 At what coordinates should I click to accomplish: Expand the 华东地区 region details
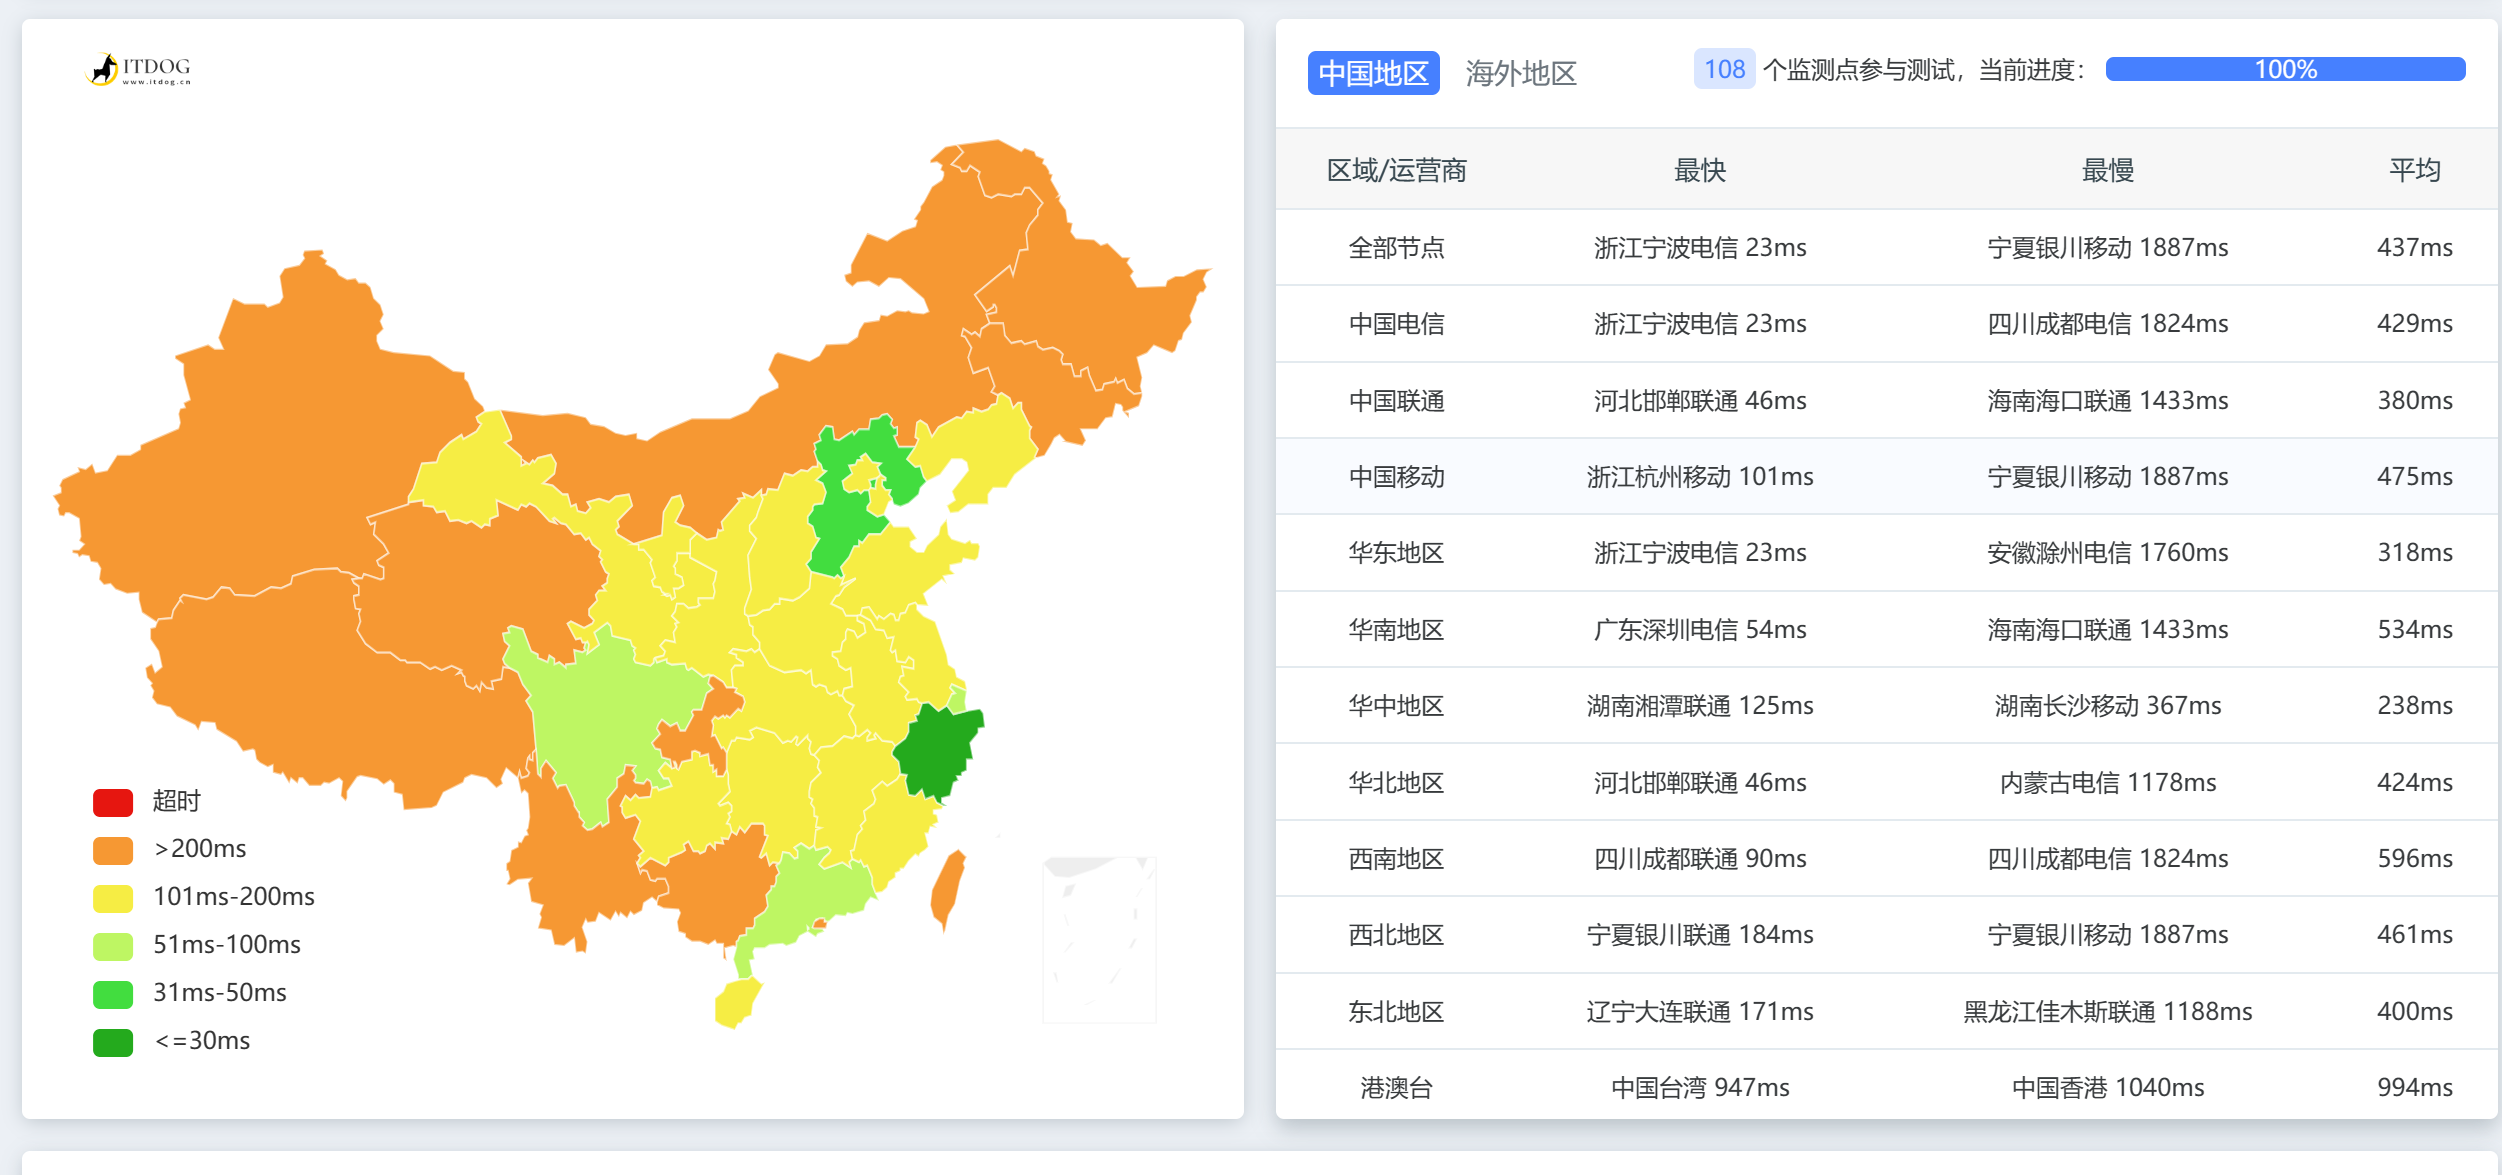[1396, 552]
